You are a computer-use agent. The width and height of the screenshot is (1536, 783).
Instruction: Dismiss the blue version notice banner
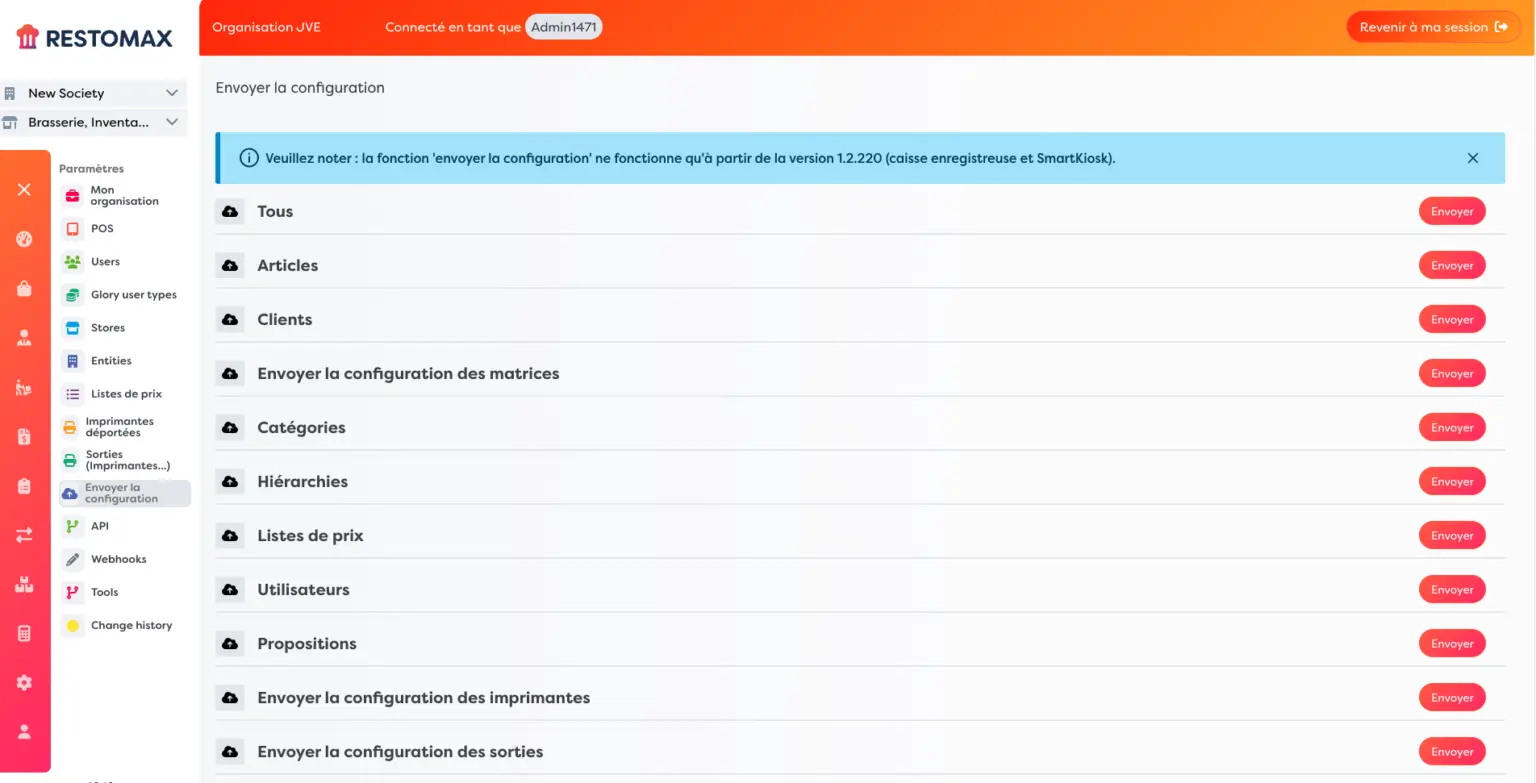(1472, 158)
